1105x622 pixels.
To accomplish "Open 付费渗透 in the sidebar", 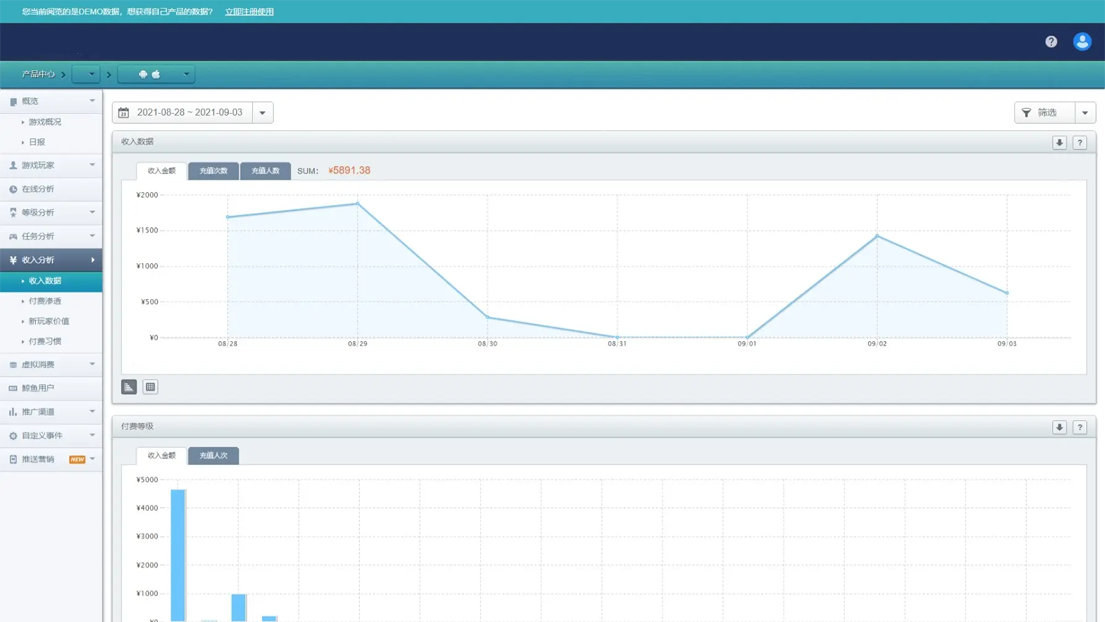I will tap(45, 301).
